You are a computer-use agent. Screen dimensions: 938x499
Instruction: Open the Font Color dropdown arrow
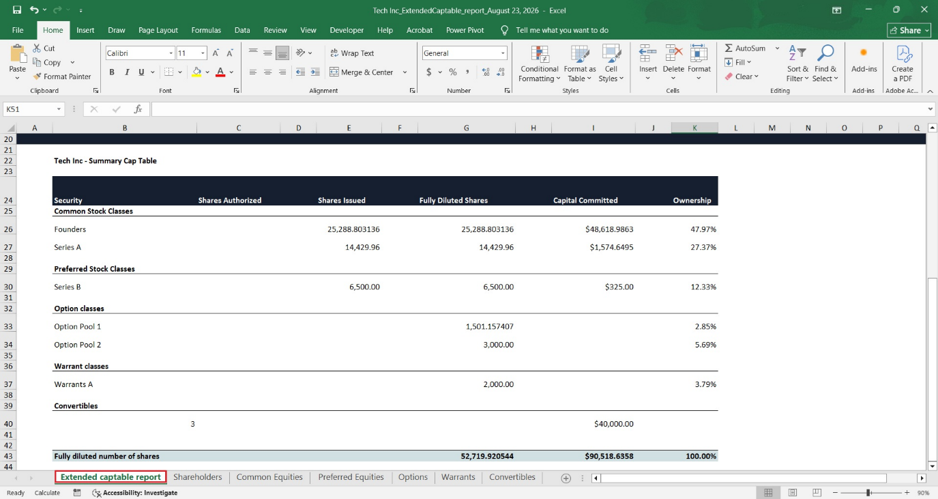[231, 72]
